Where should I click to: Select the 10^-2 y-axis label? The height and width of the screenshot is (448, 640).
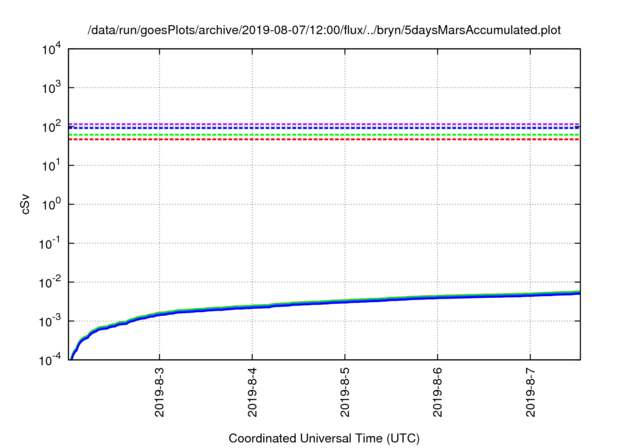coord(50,283)
